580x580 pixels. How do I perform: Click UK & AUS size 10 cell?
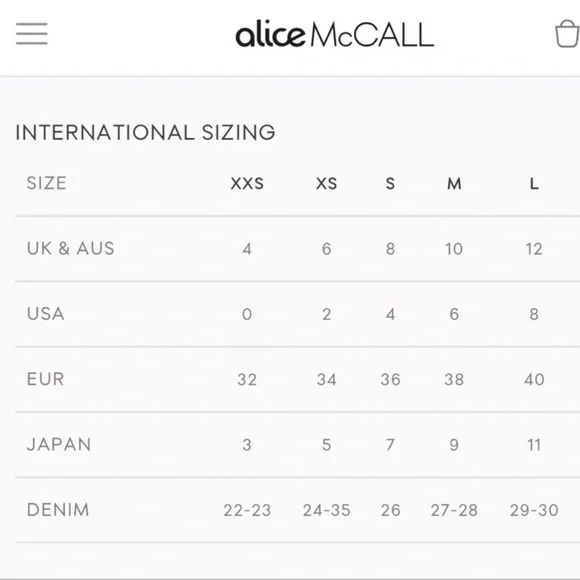pos(454,249)
